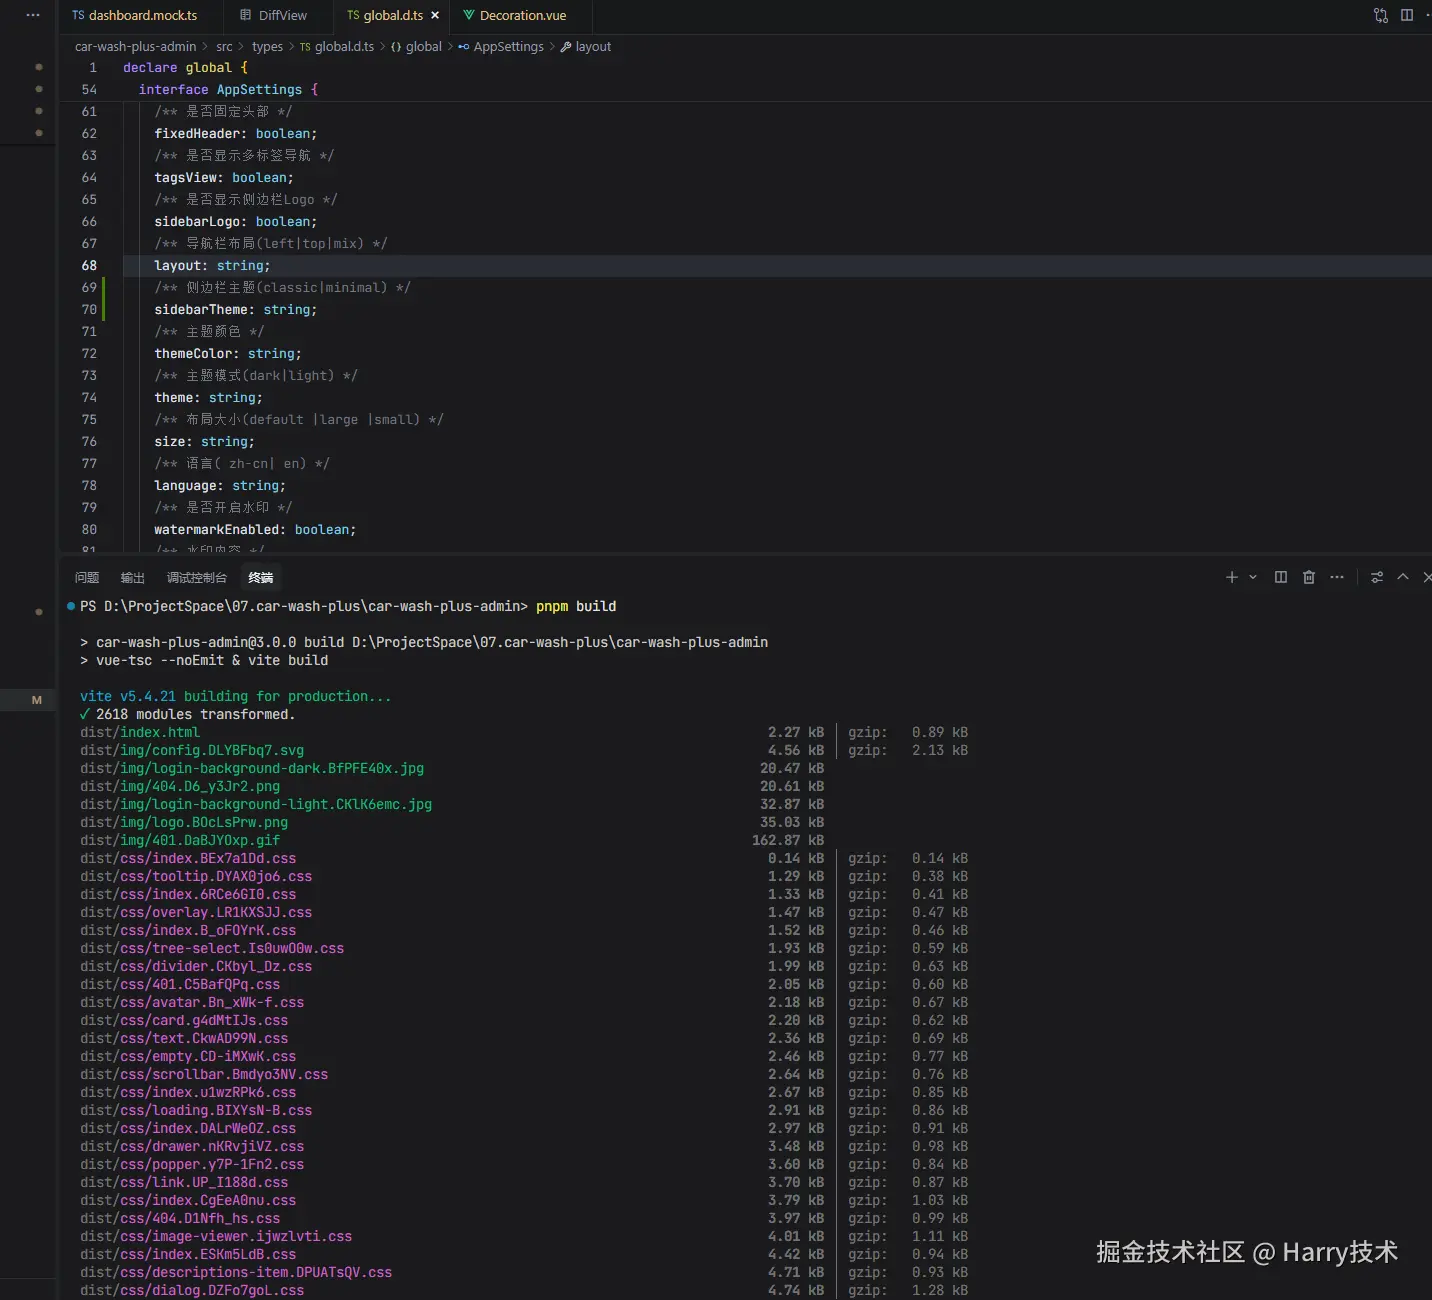This screenshot has width=1432, height=1300.
Task: Place cursor on 'sidebarLogo: boolean;' line
Action: (236, 222)
